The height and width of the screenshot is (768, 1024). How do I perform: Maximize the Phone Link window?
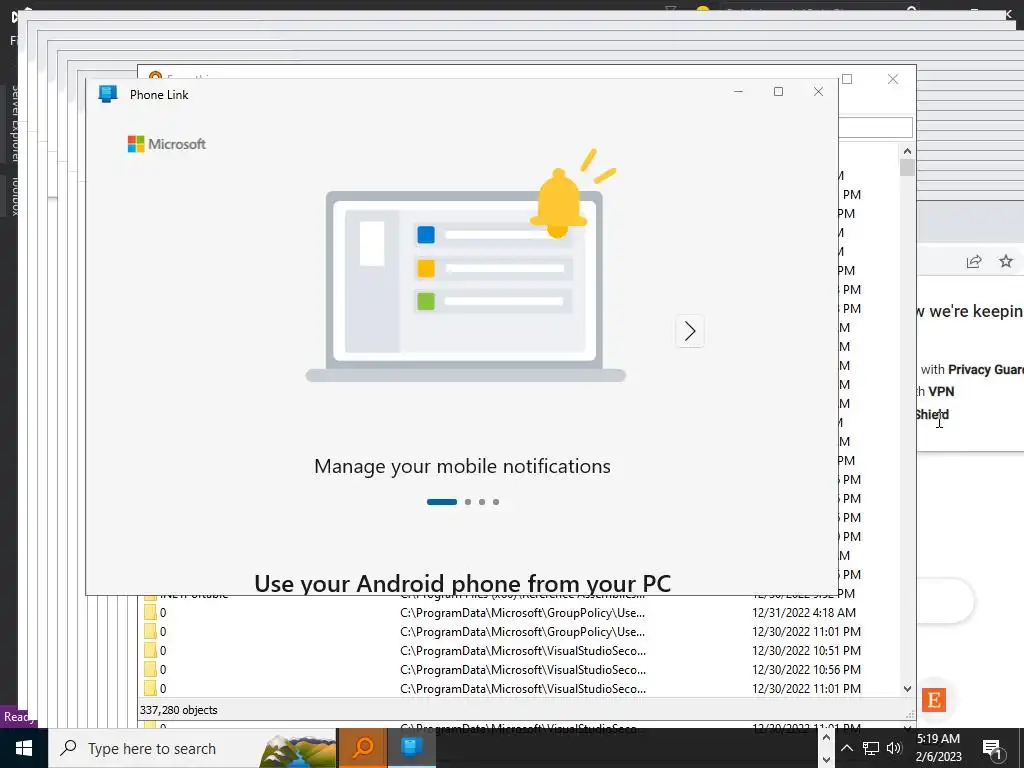(x=778, y=91)
